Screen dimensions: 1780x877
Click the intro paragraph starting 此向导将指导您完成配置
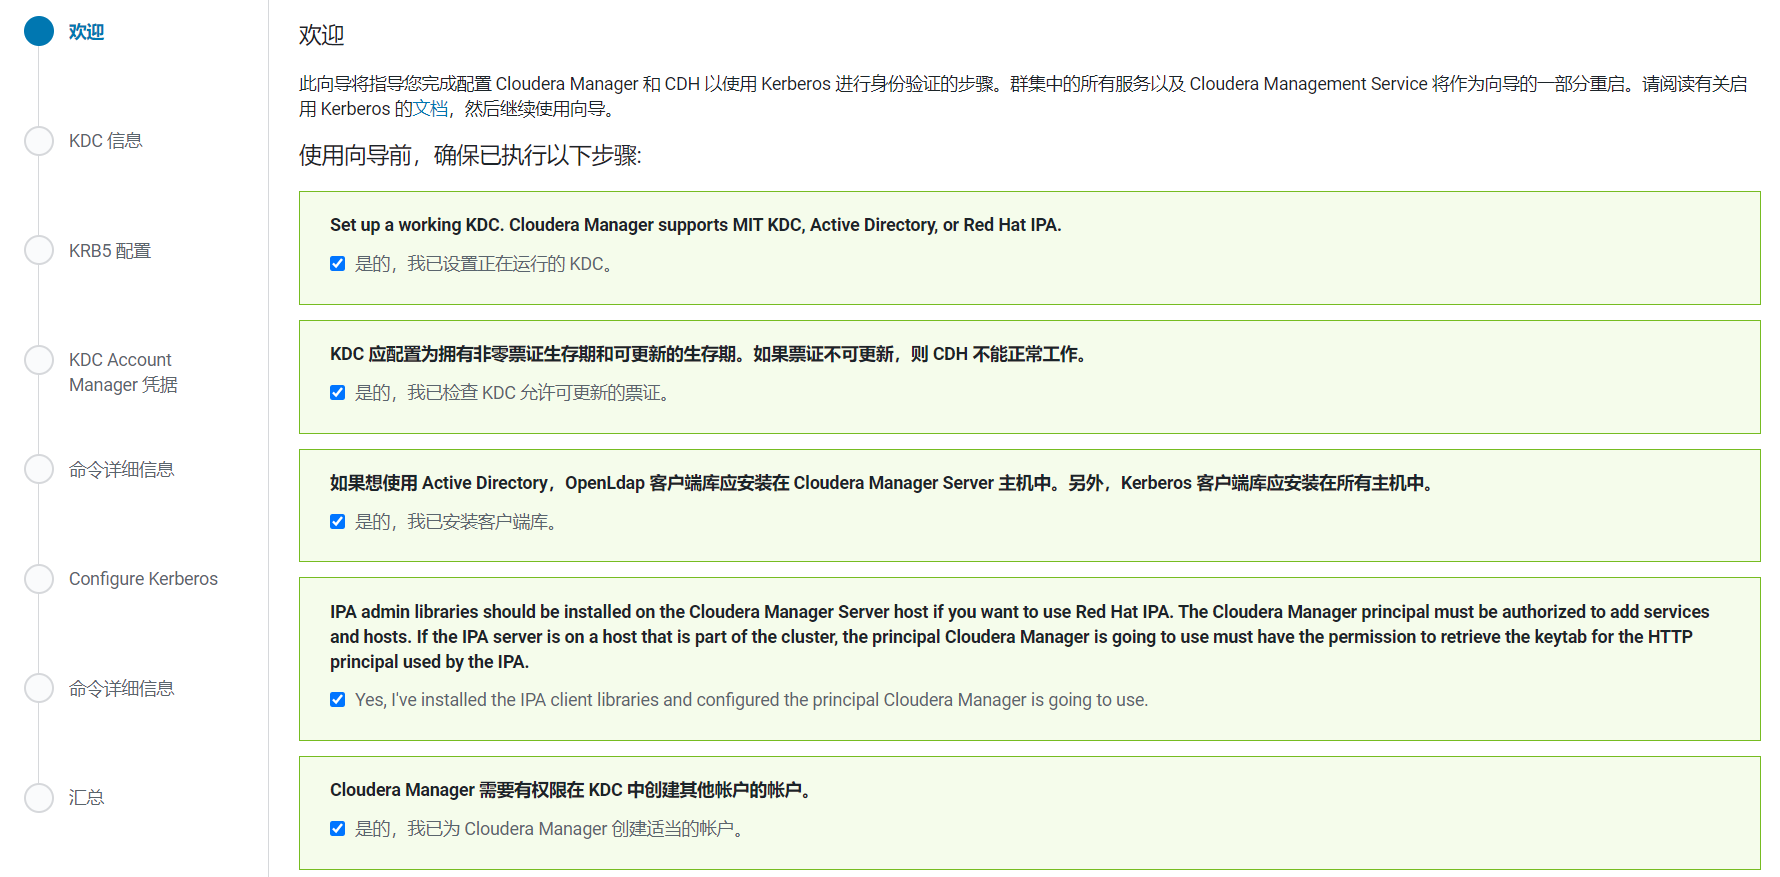coord(1023,96)
